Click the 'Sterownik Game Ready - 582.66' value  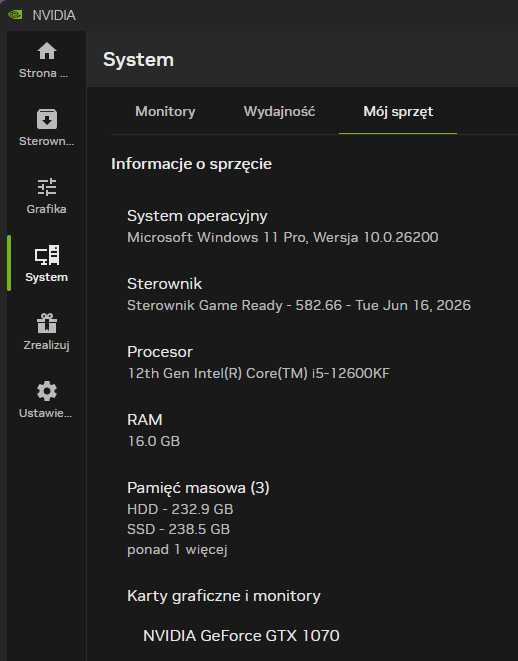coord(234,305)
